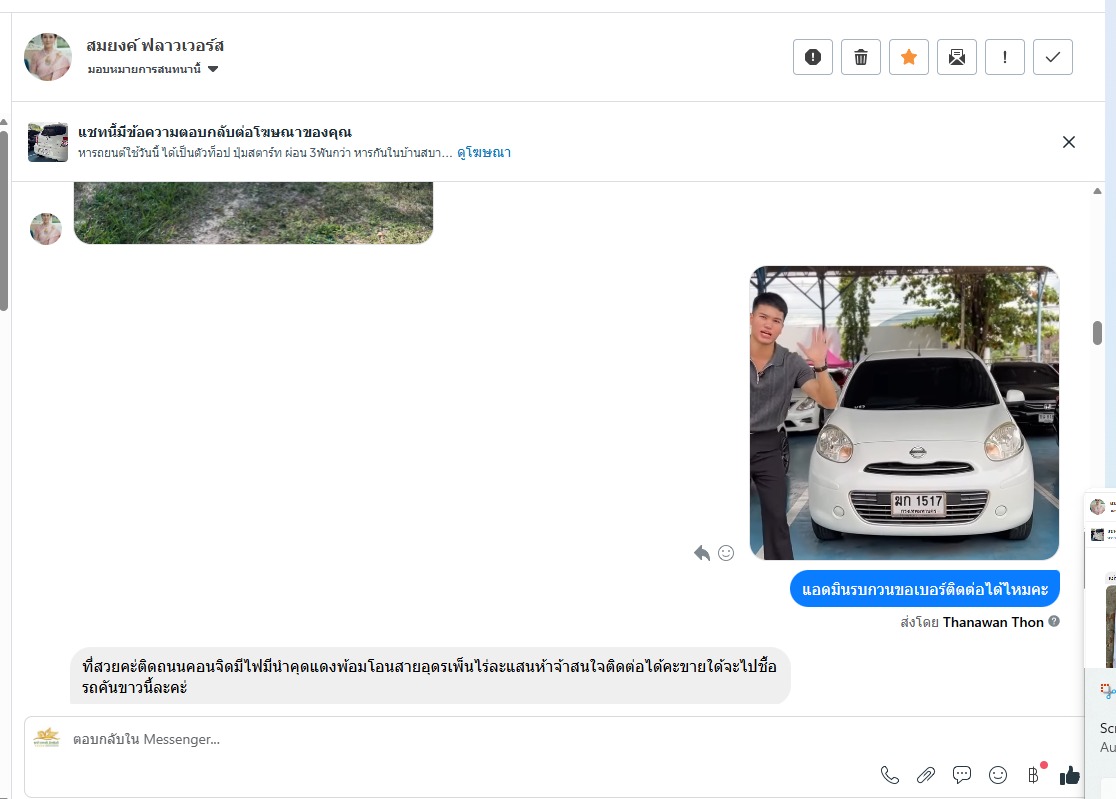Attach a file with the paperclip icon
This screenshot has width=1116, height=799.
[x=925, y=775]
